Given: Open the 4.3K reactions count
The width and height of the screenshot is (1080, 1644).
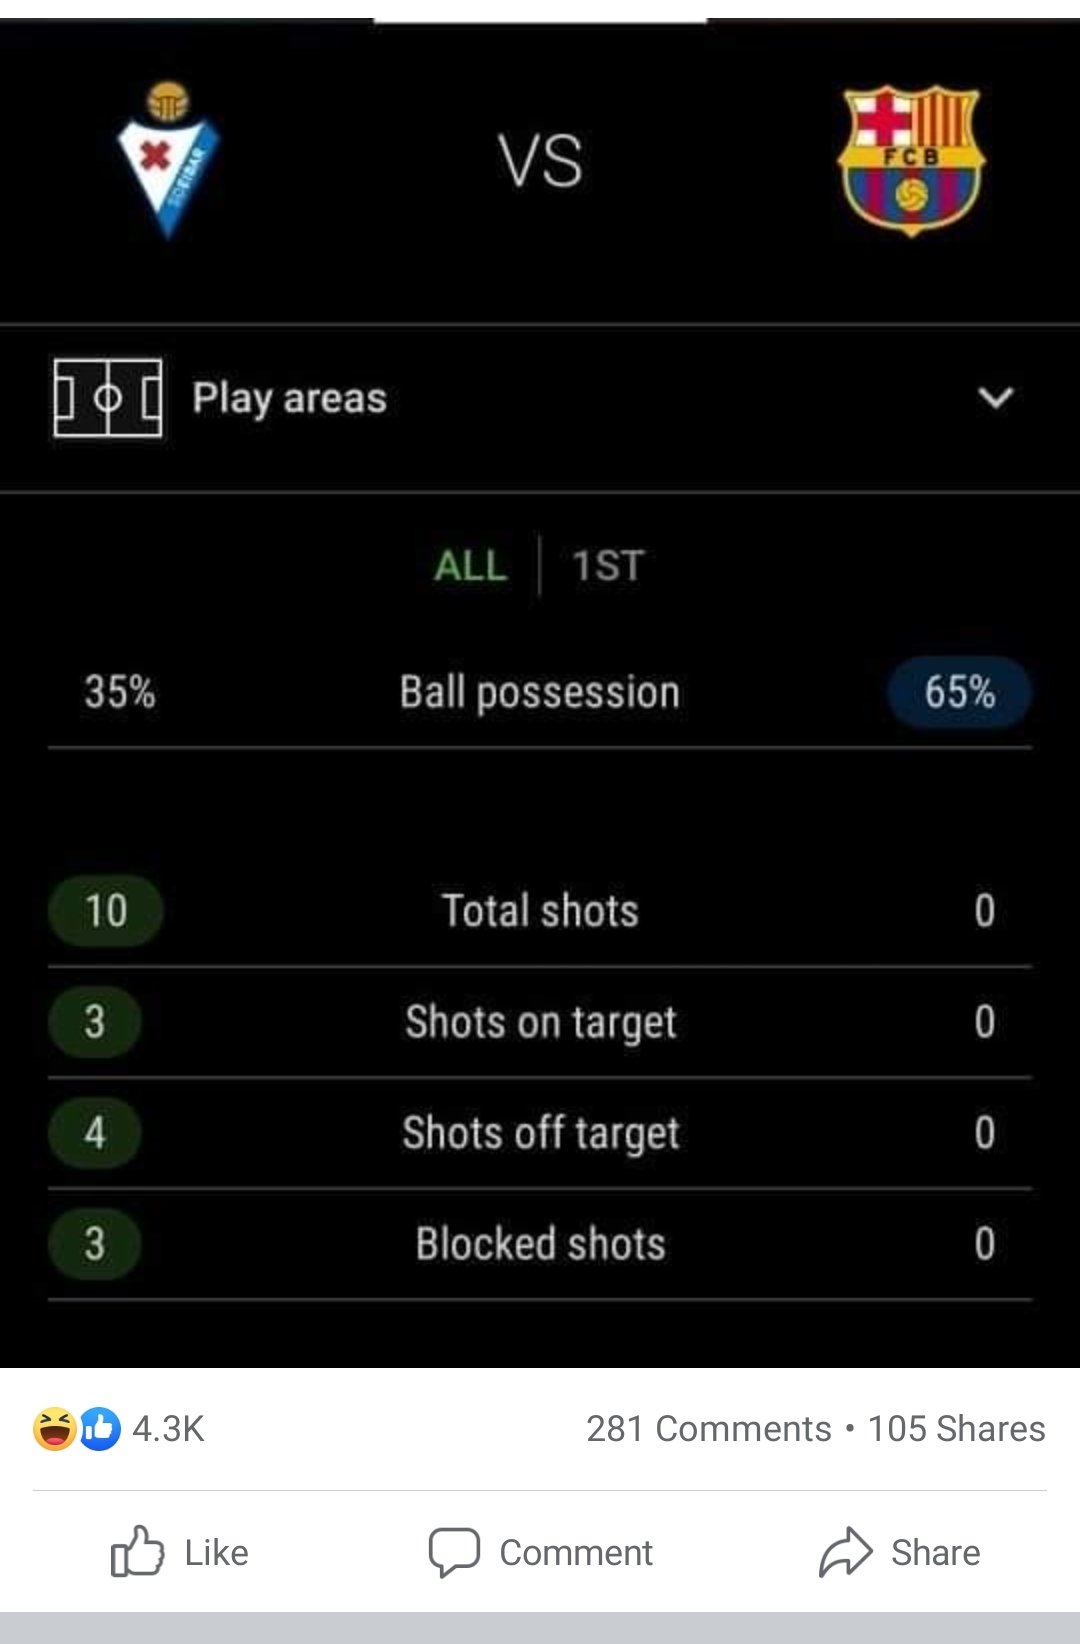Looking at the screenshot, I should tap(168, 1429).
